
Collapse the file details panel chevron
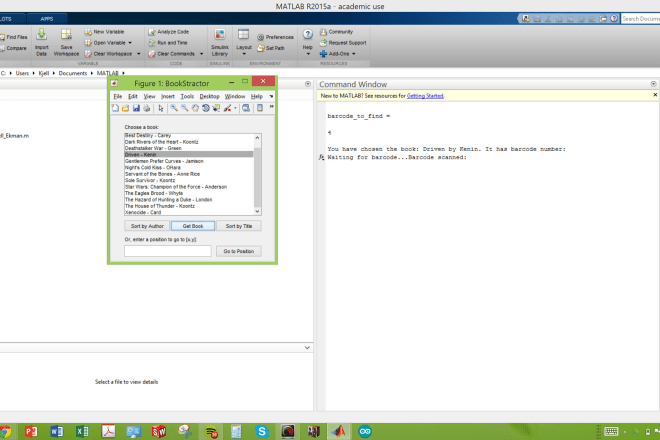tap(307, 348)
